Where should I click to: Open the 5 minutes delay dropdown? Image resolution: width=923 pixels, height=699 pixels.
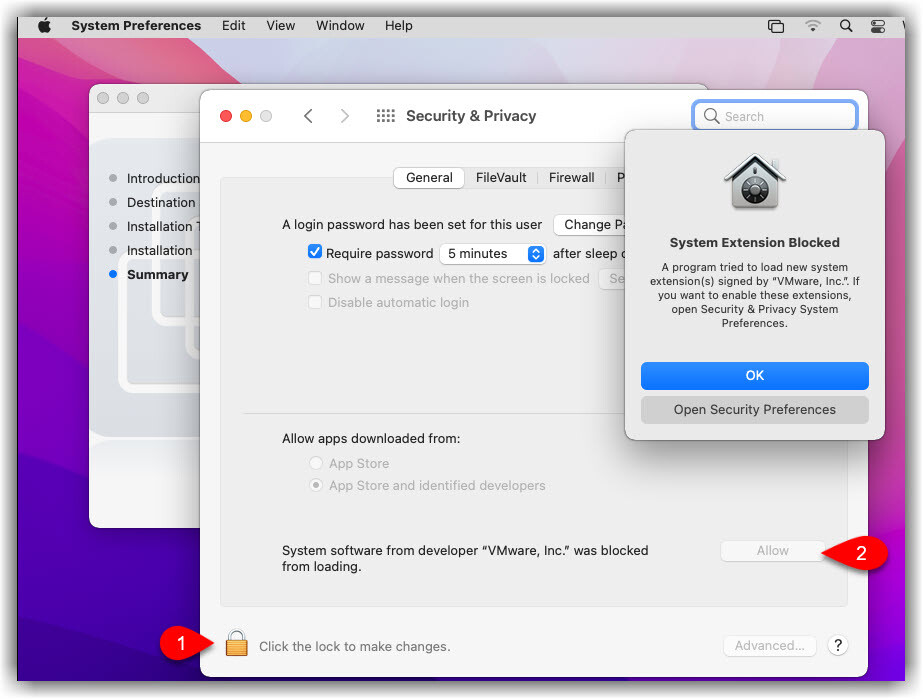tap(493, 254)
